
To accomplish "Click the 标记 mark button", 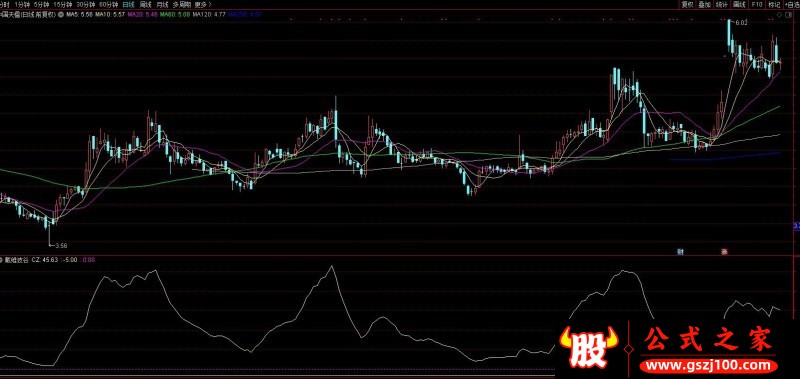I will click(774, 5).
